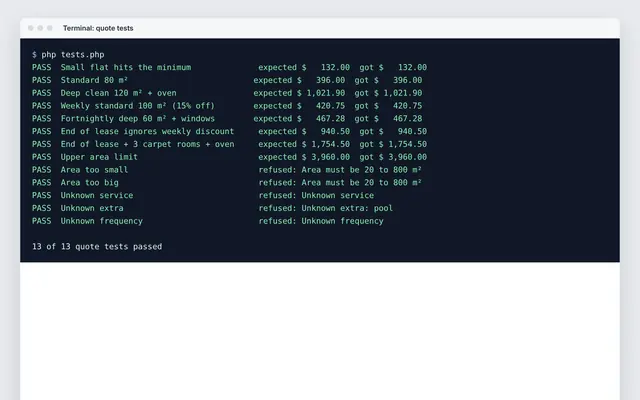Click 'Weekly standard 100 m² (15% off)' text
This screenshot has width=640, height=400.
(138, 106)
